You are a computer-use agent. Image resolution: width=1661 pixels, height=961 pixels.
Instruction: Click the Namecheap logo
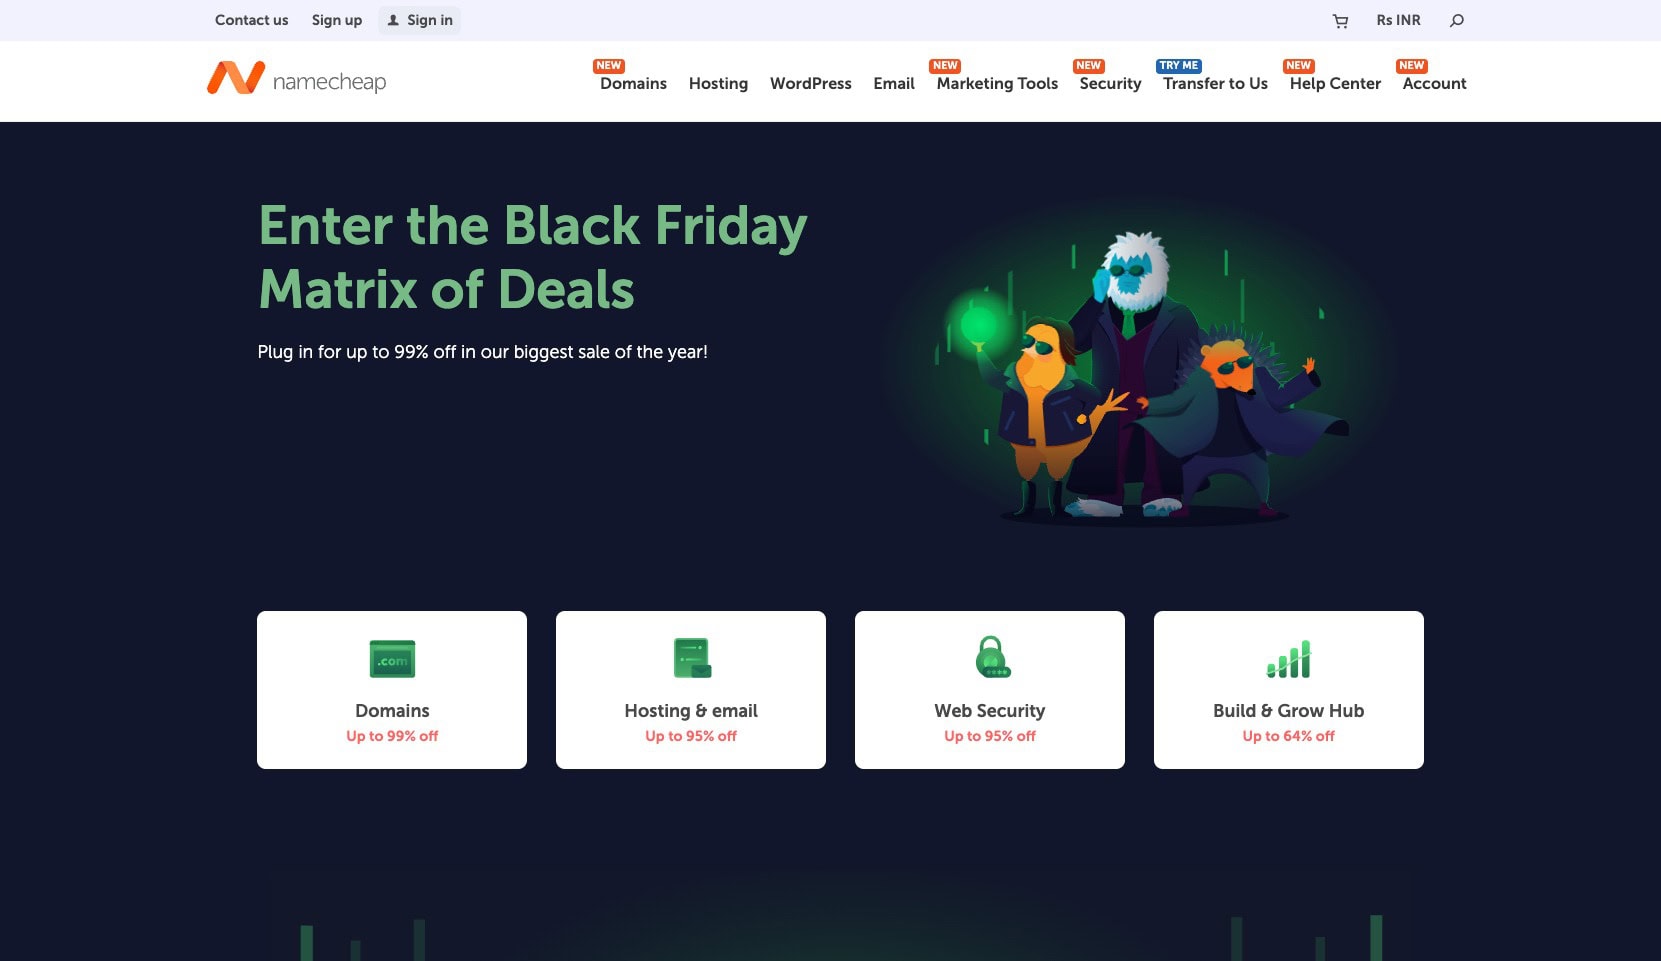pos(296,79)
